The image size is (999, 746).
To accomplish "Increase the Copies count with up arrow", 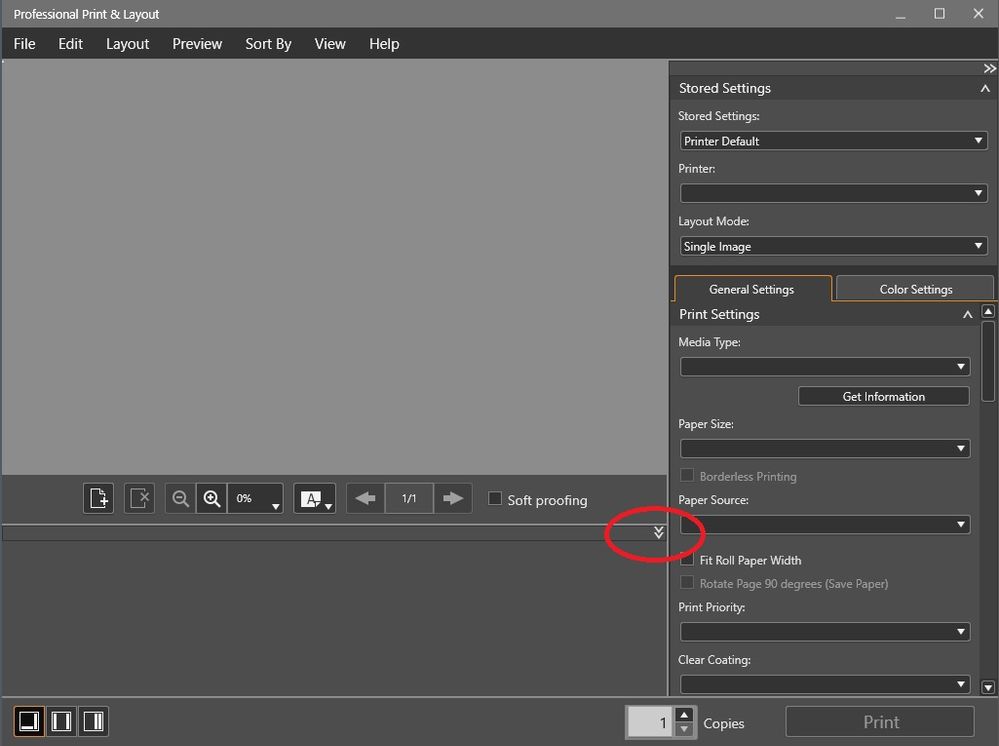I will coord(684,714).
